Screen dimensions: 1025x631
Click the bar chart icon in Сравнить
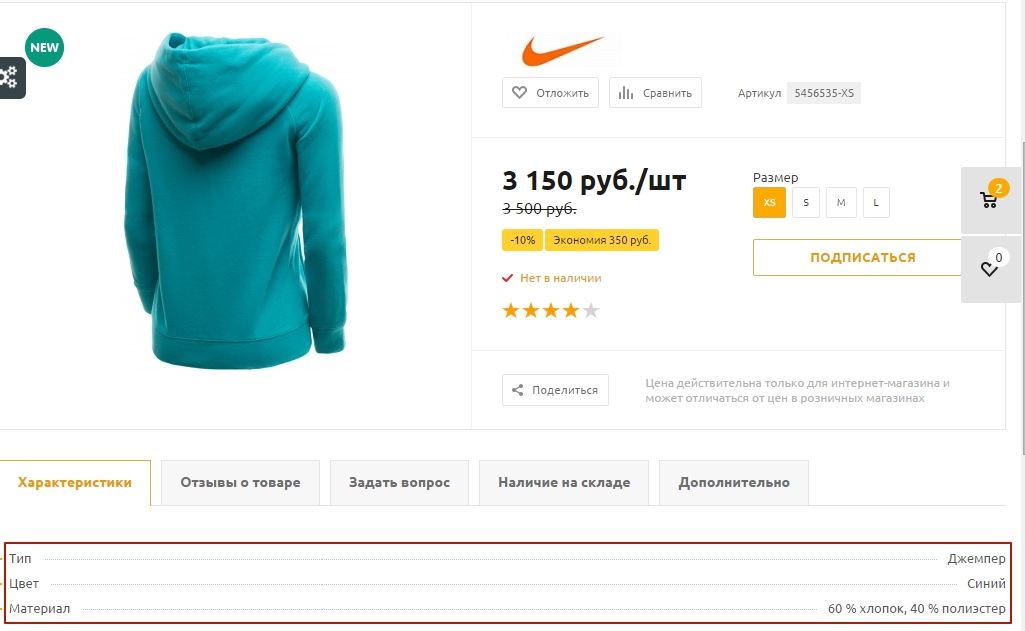point(626,93)
